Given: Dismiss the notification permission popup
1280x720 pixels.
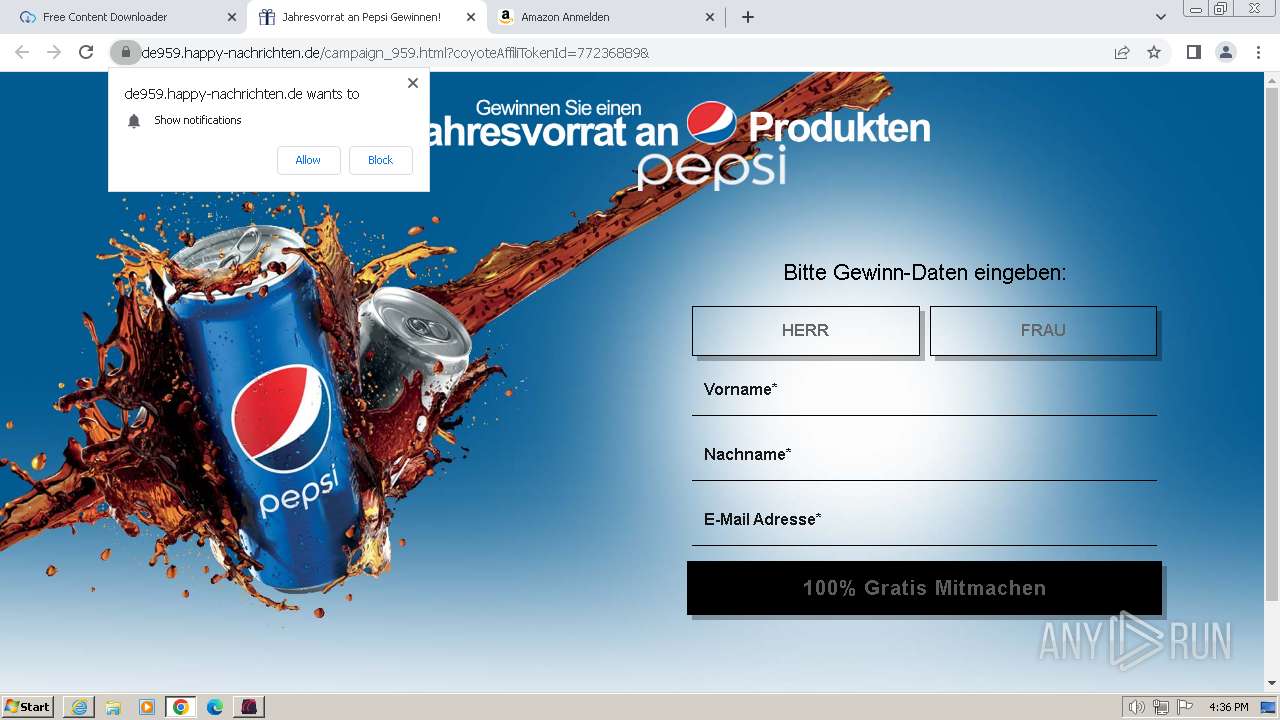Looking at the screenshot, I should pyautogui.click(x=413, y=83).
